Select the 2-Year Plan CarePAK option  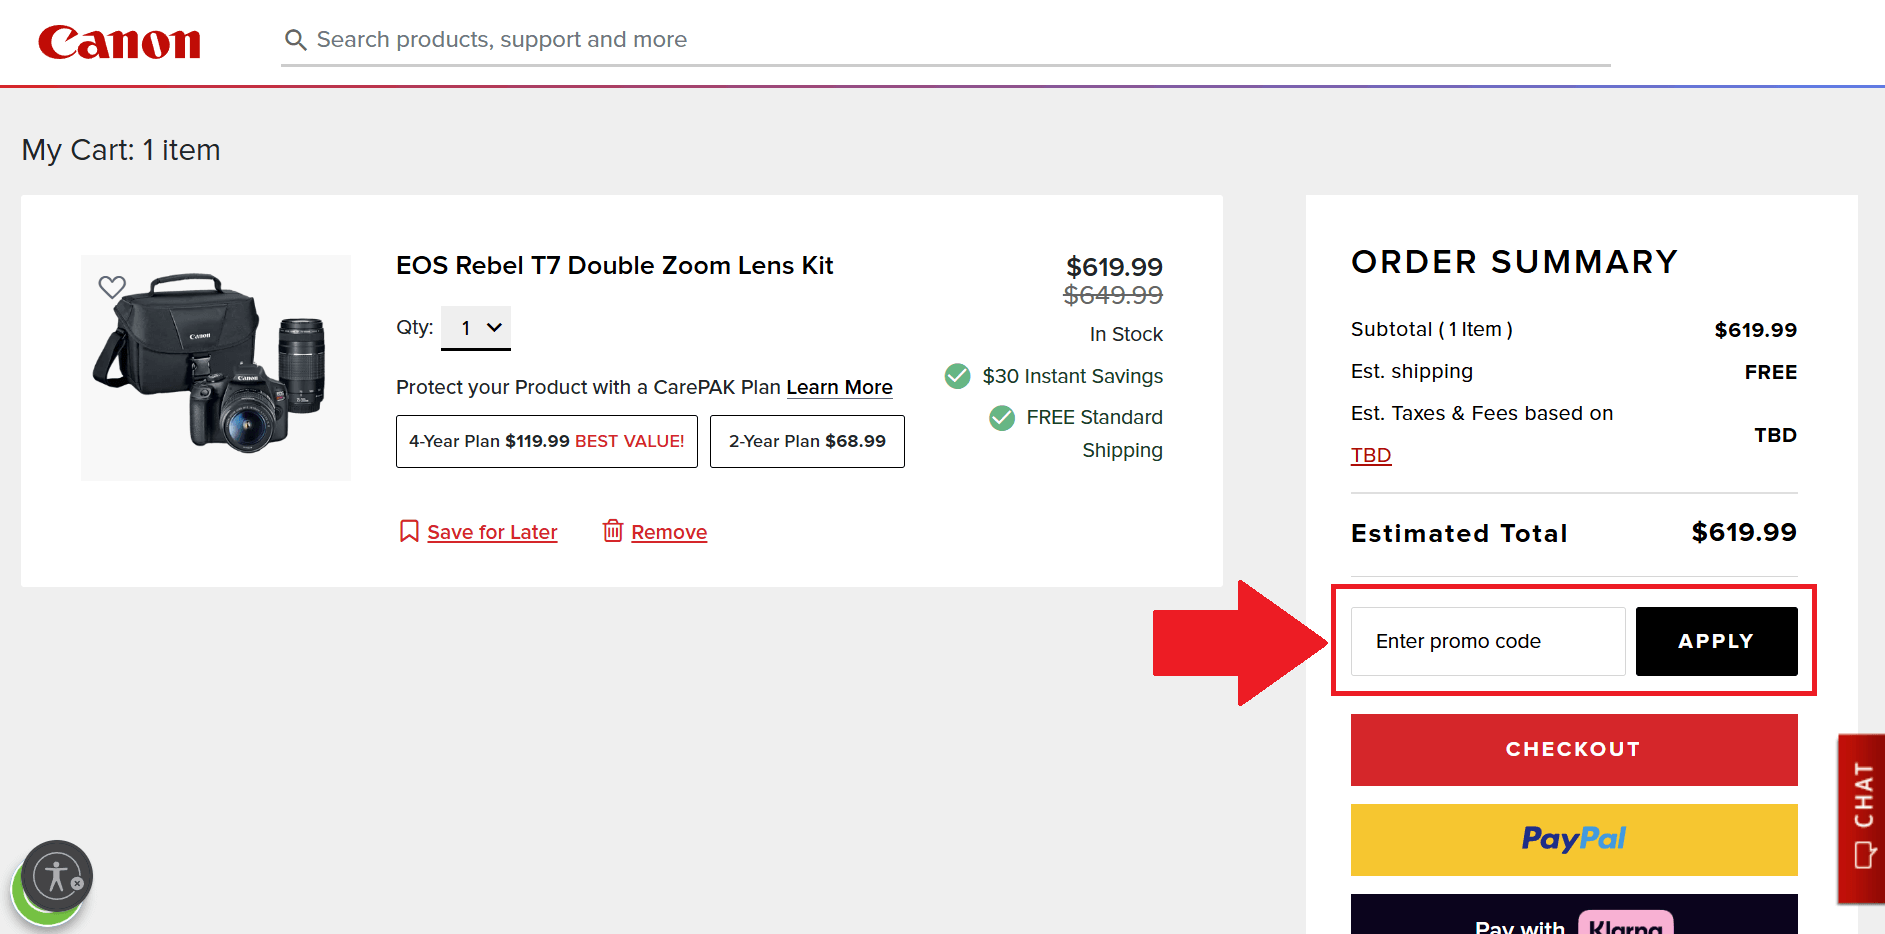coord(807,441)
